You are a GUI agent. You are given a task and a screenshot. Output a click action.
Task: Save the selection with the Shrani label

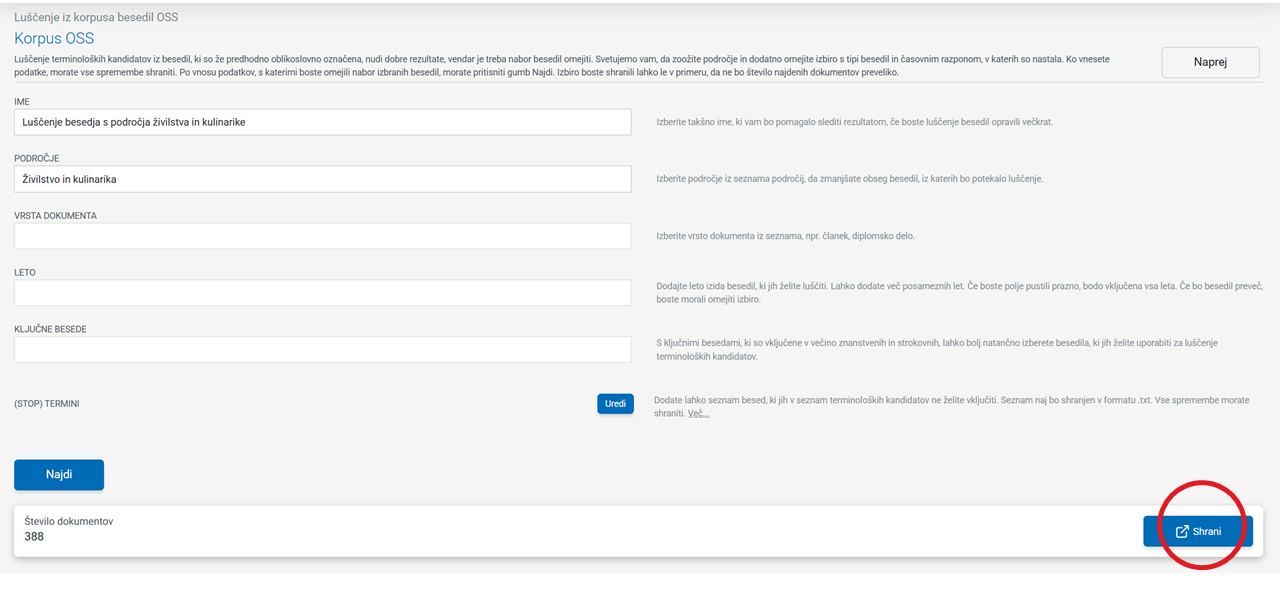coord(1207,532)
